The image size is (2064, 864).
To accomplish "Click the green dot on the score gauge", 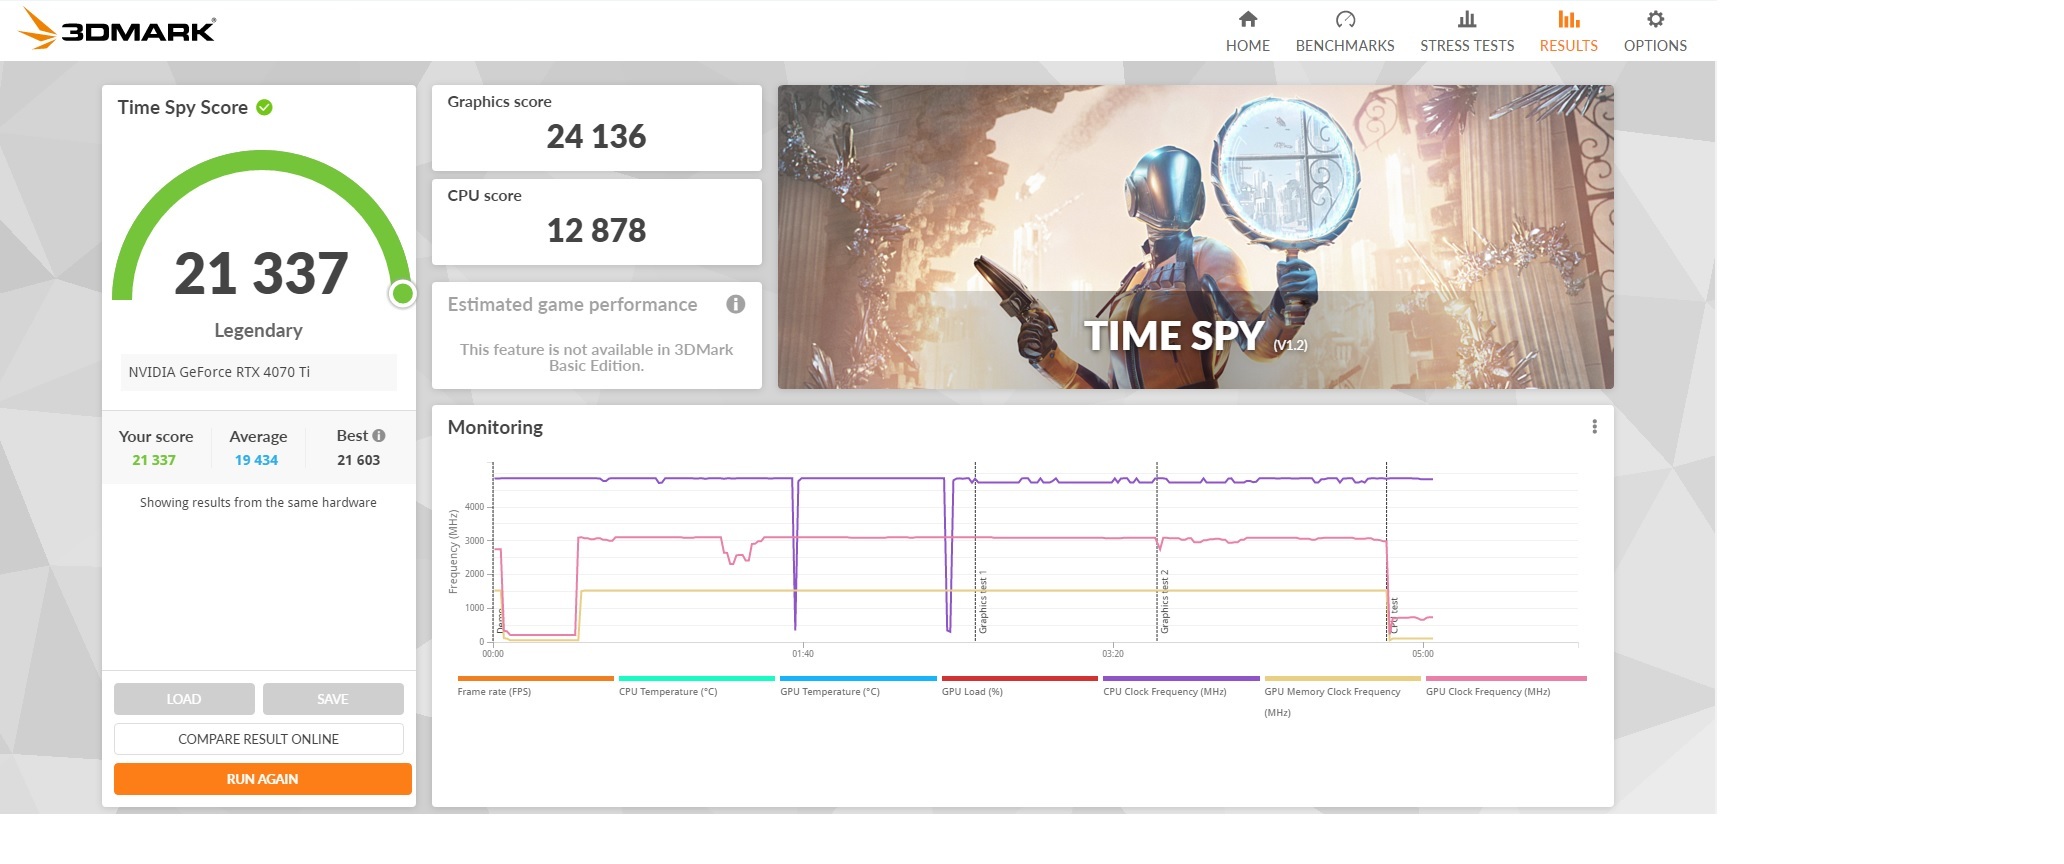I will [403, 293].
